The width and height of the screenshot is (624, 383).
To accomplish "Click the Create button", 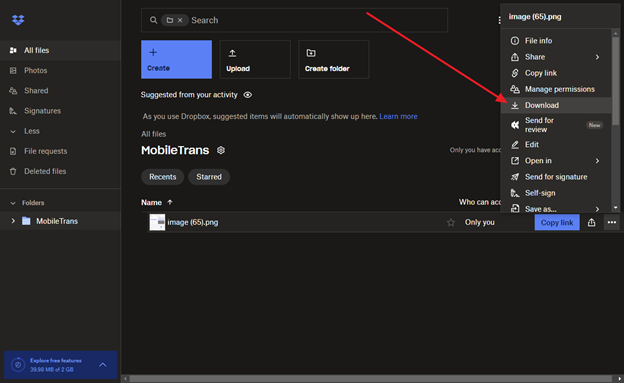I will tap(176, 59).
